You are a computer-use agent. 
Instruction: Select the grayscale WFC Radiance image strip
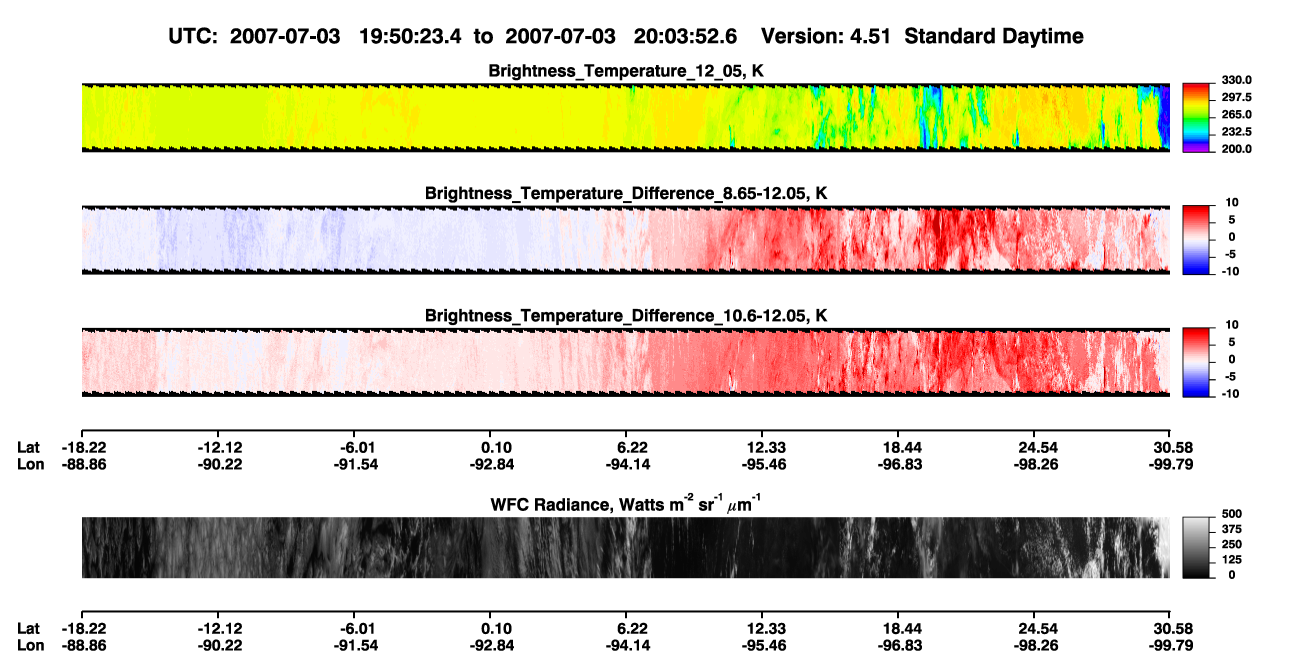coord(625,548)
